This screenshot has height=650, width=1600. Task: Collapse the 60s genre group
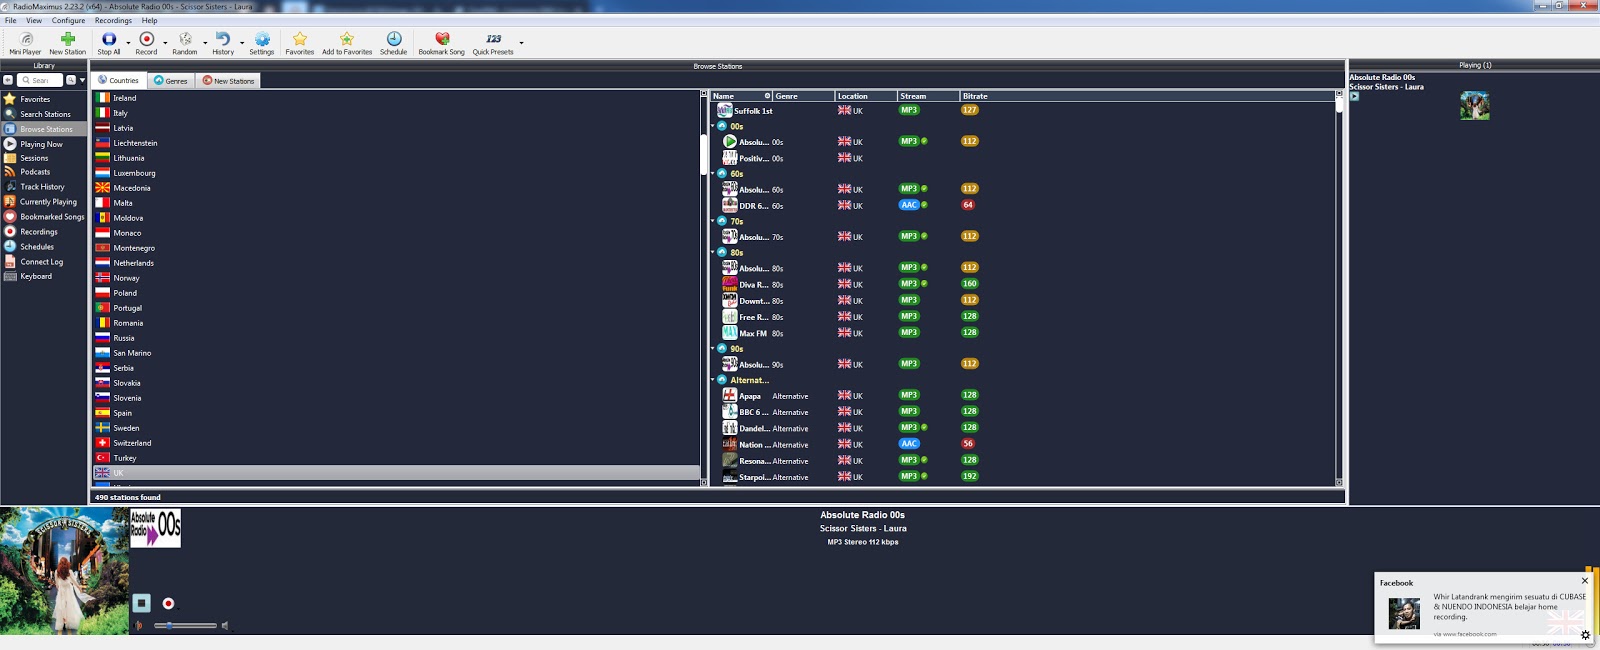[713, 173]
